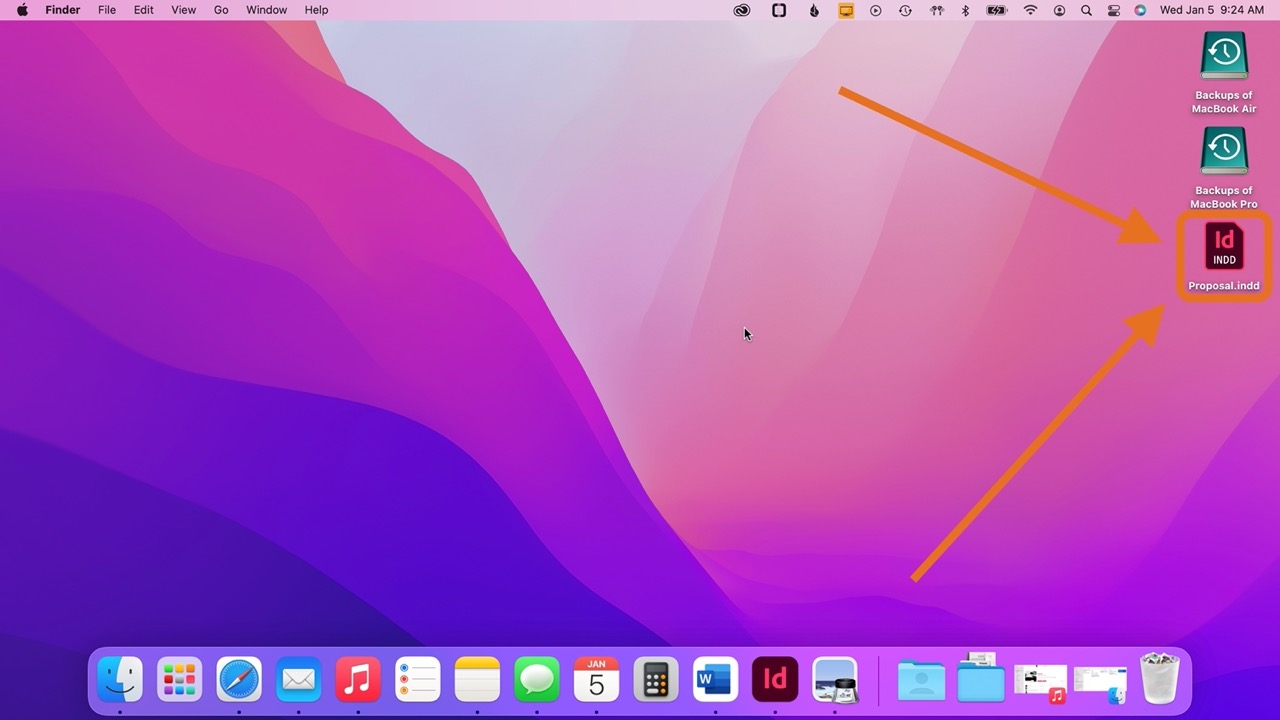Open the Trash in the Dock
Image resolution: width=1280 pixels, height=720 pixels.
pos(1160,679)
